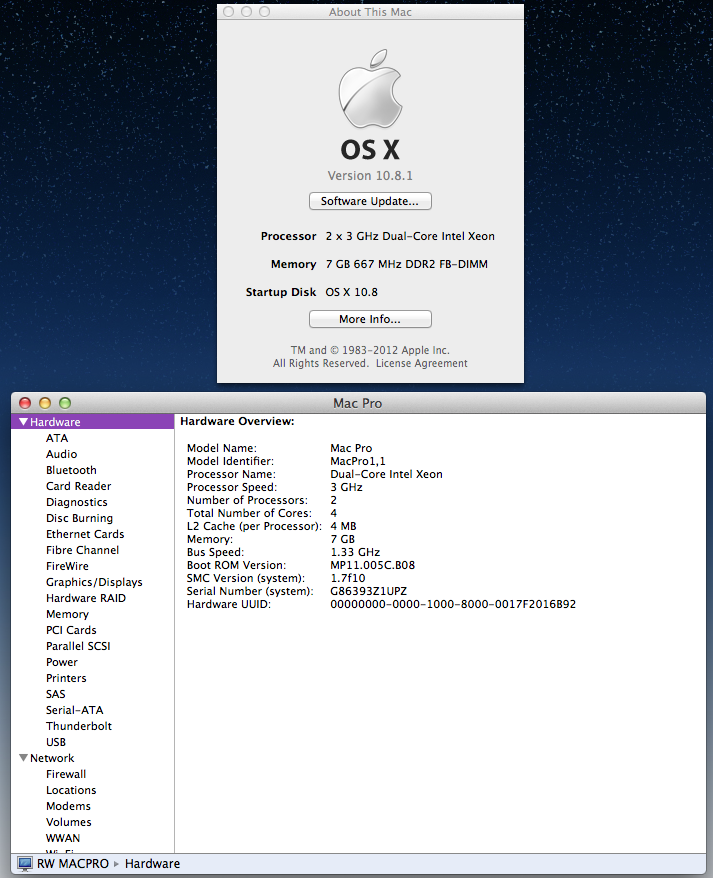Click Hardware in the path bar
The image size is (713, 878).
click(152, 864)
